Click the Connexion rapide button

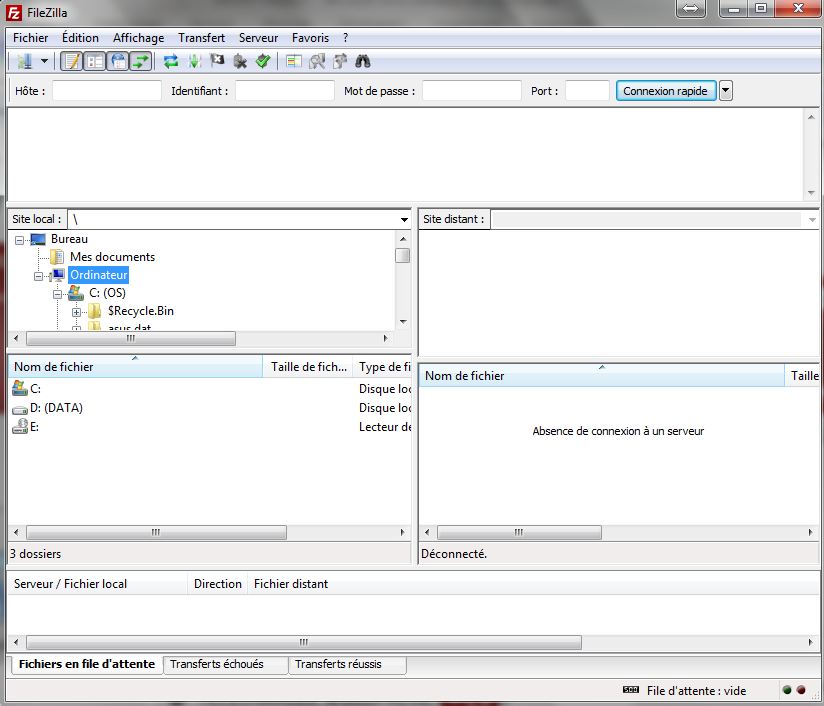tap(665, 91)
